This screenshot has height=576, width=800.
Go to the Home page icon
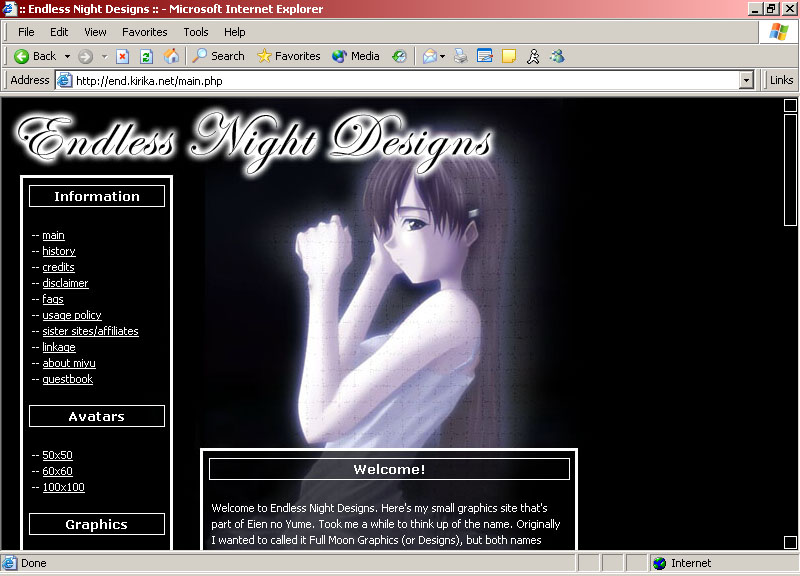click(171, 56)
